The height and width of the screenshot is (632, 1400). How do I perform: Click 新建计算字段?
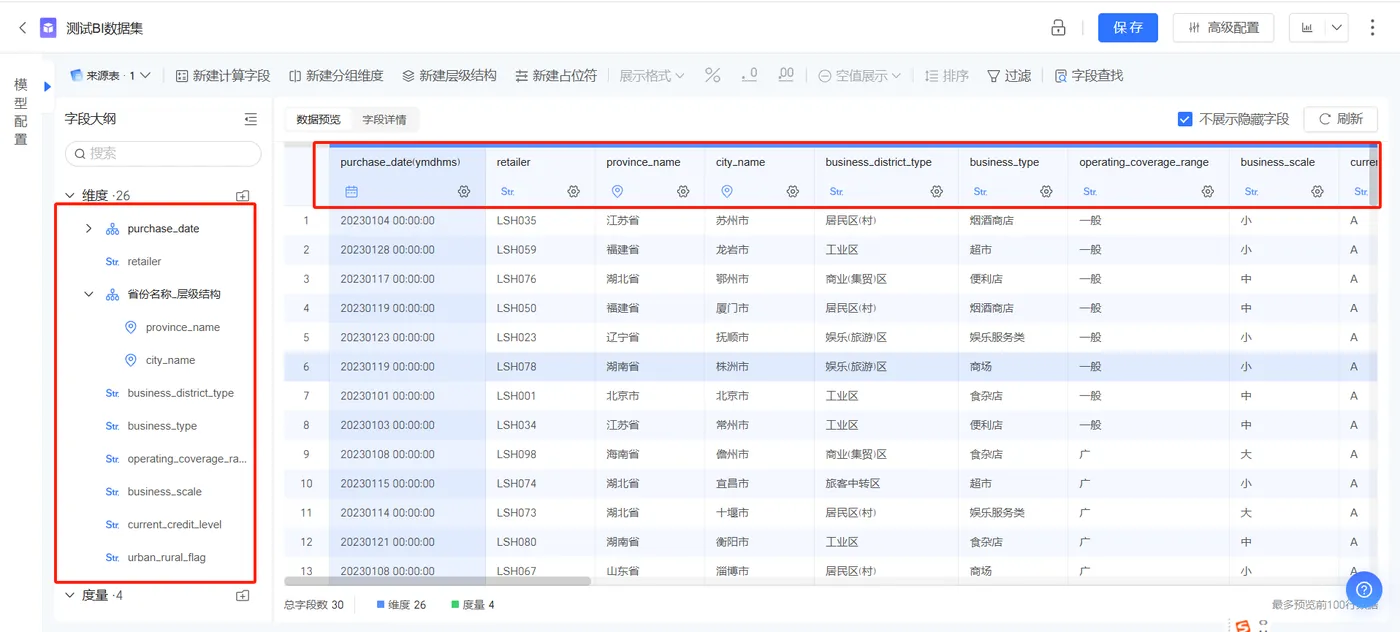(x=222, y=76)
